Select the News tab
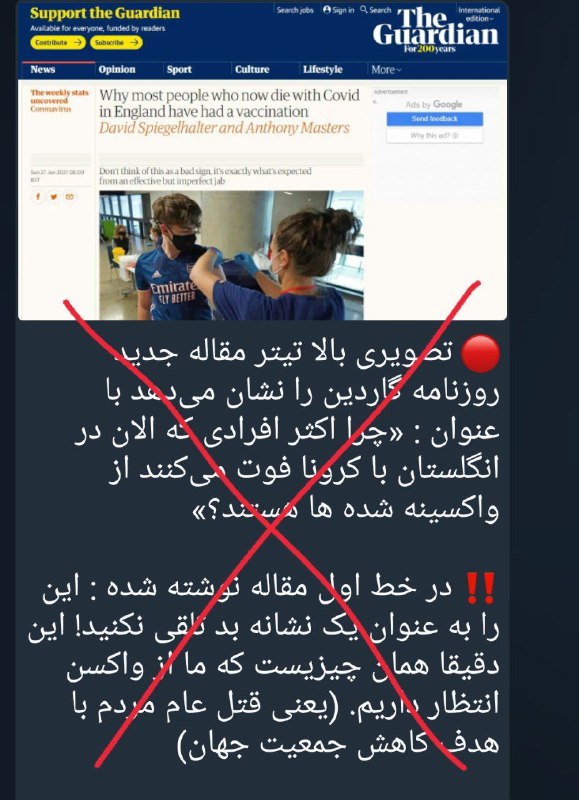Screen dimensions: 579x800 tap(43, 69)
